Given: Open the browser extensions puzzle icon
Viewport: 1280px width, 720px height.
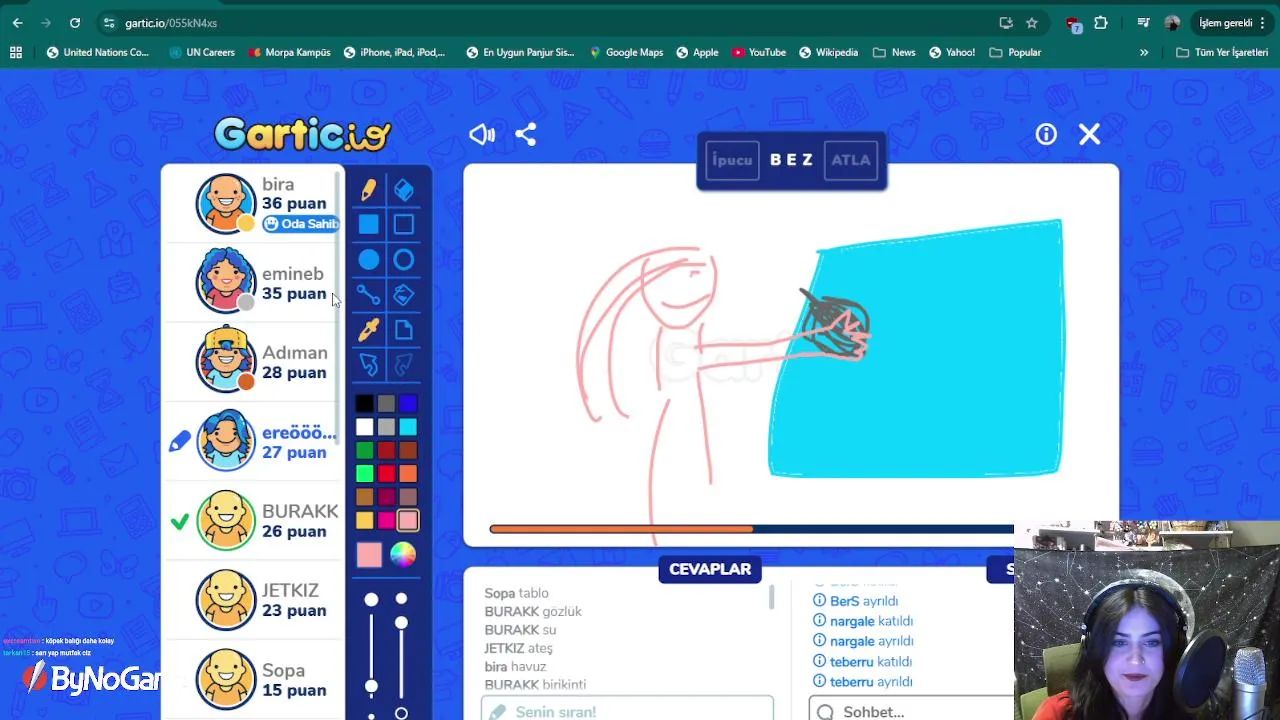Looking at the screenshot, I should 1101,23.
